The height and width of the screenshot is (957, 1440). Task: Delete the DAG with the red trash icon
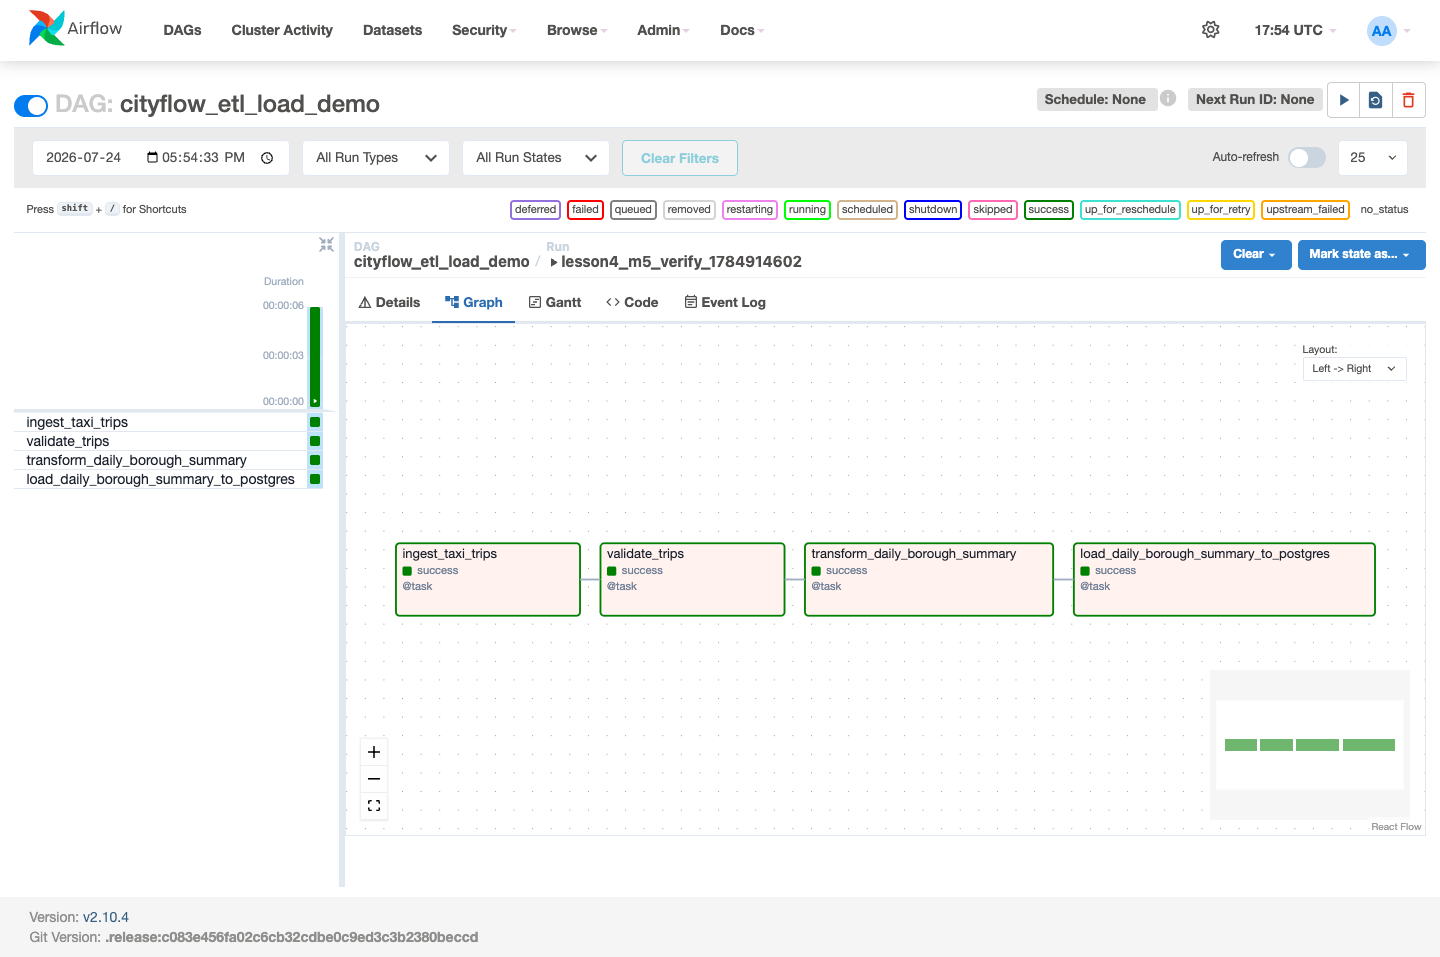[x=1408, y=100]
